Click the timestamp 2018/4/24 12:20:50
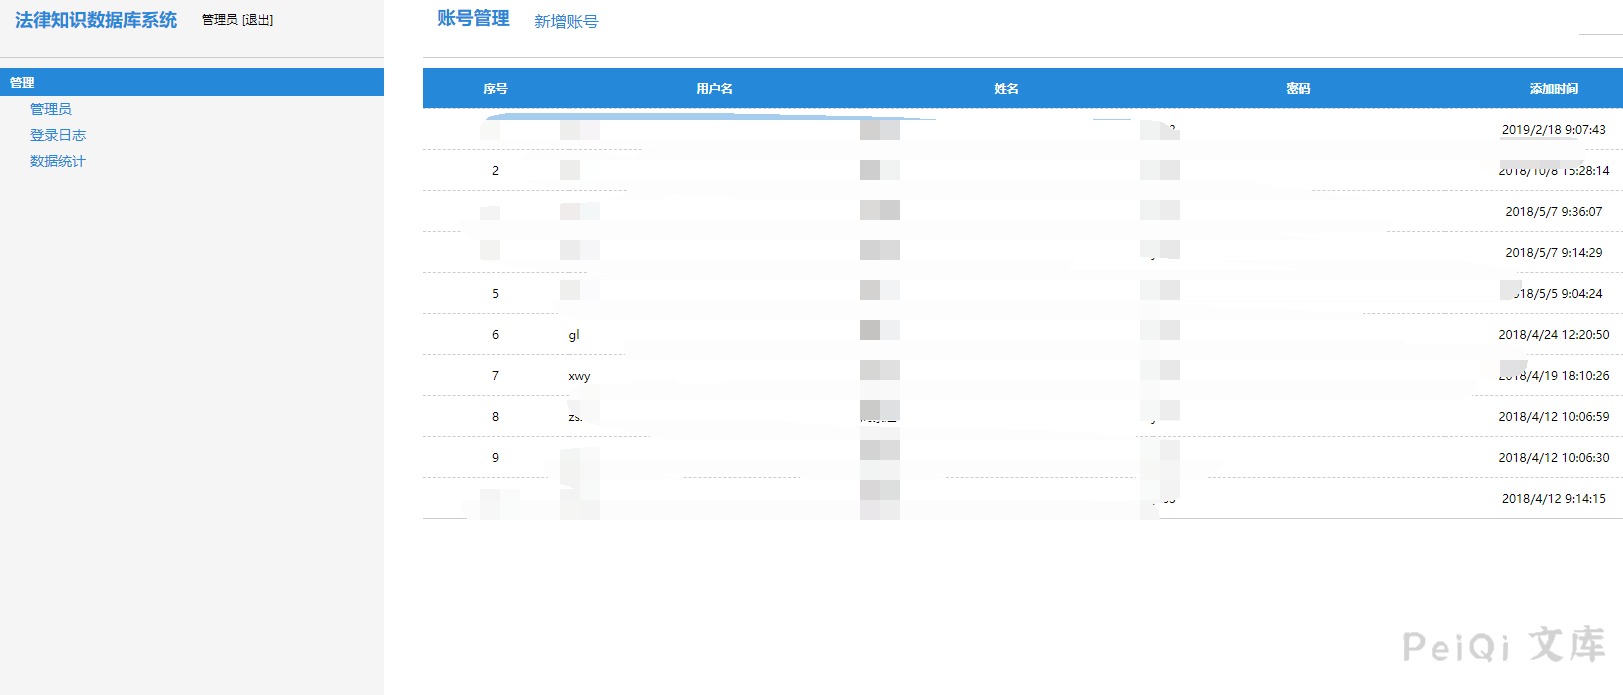 click(x=1553, y=335)
